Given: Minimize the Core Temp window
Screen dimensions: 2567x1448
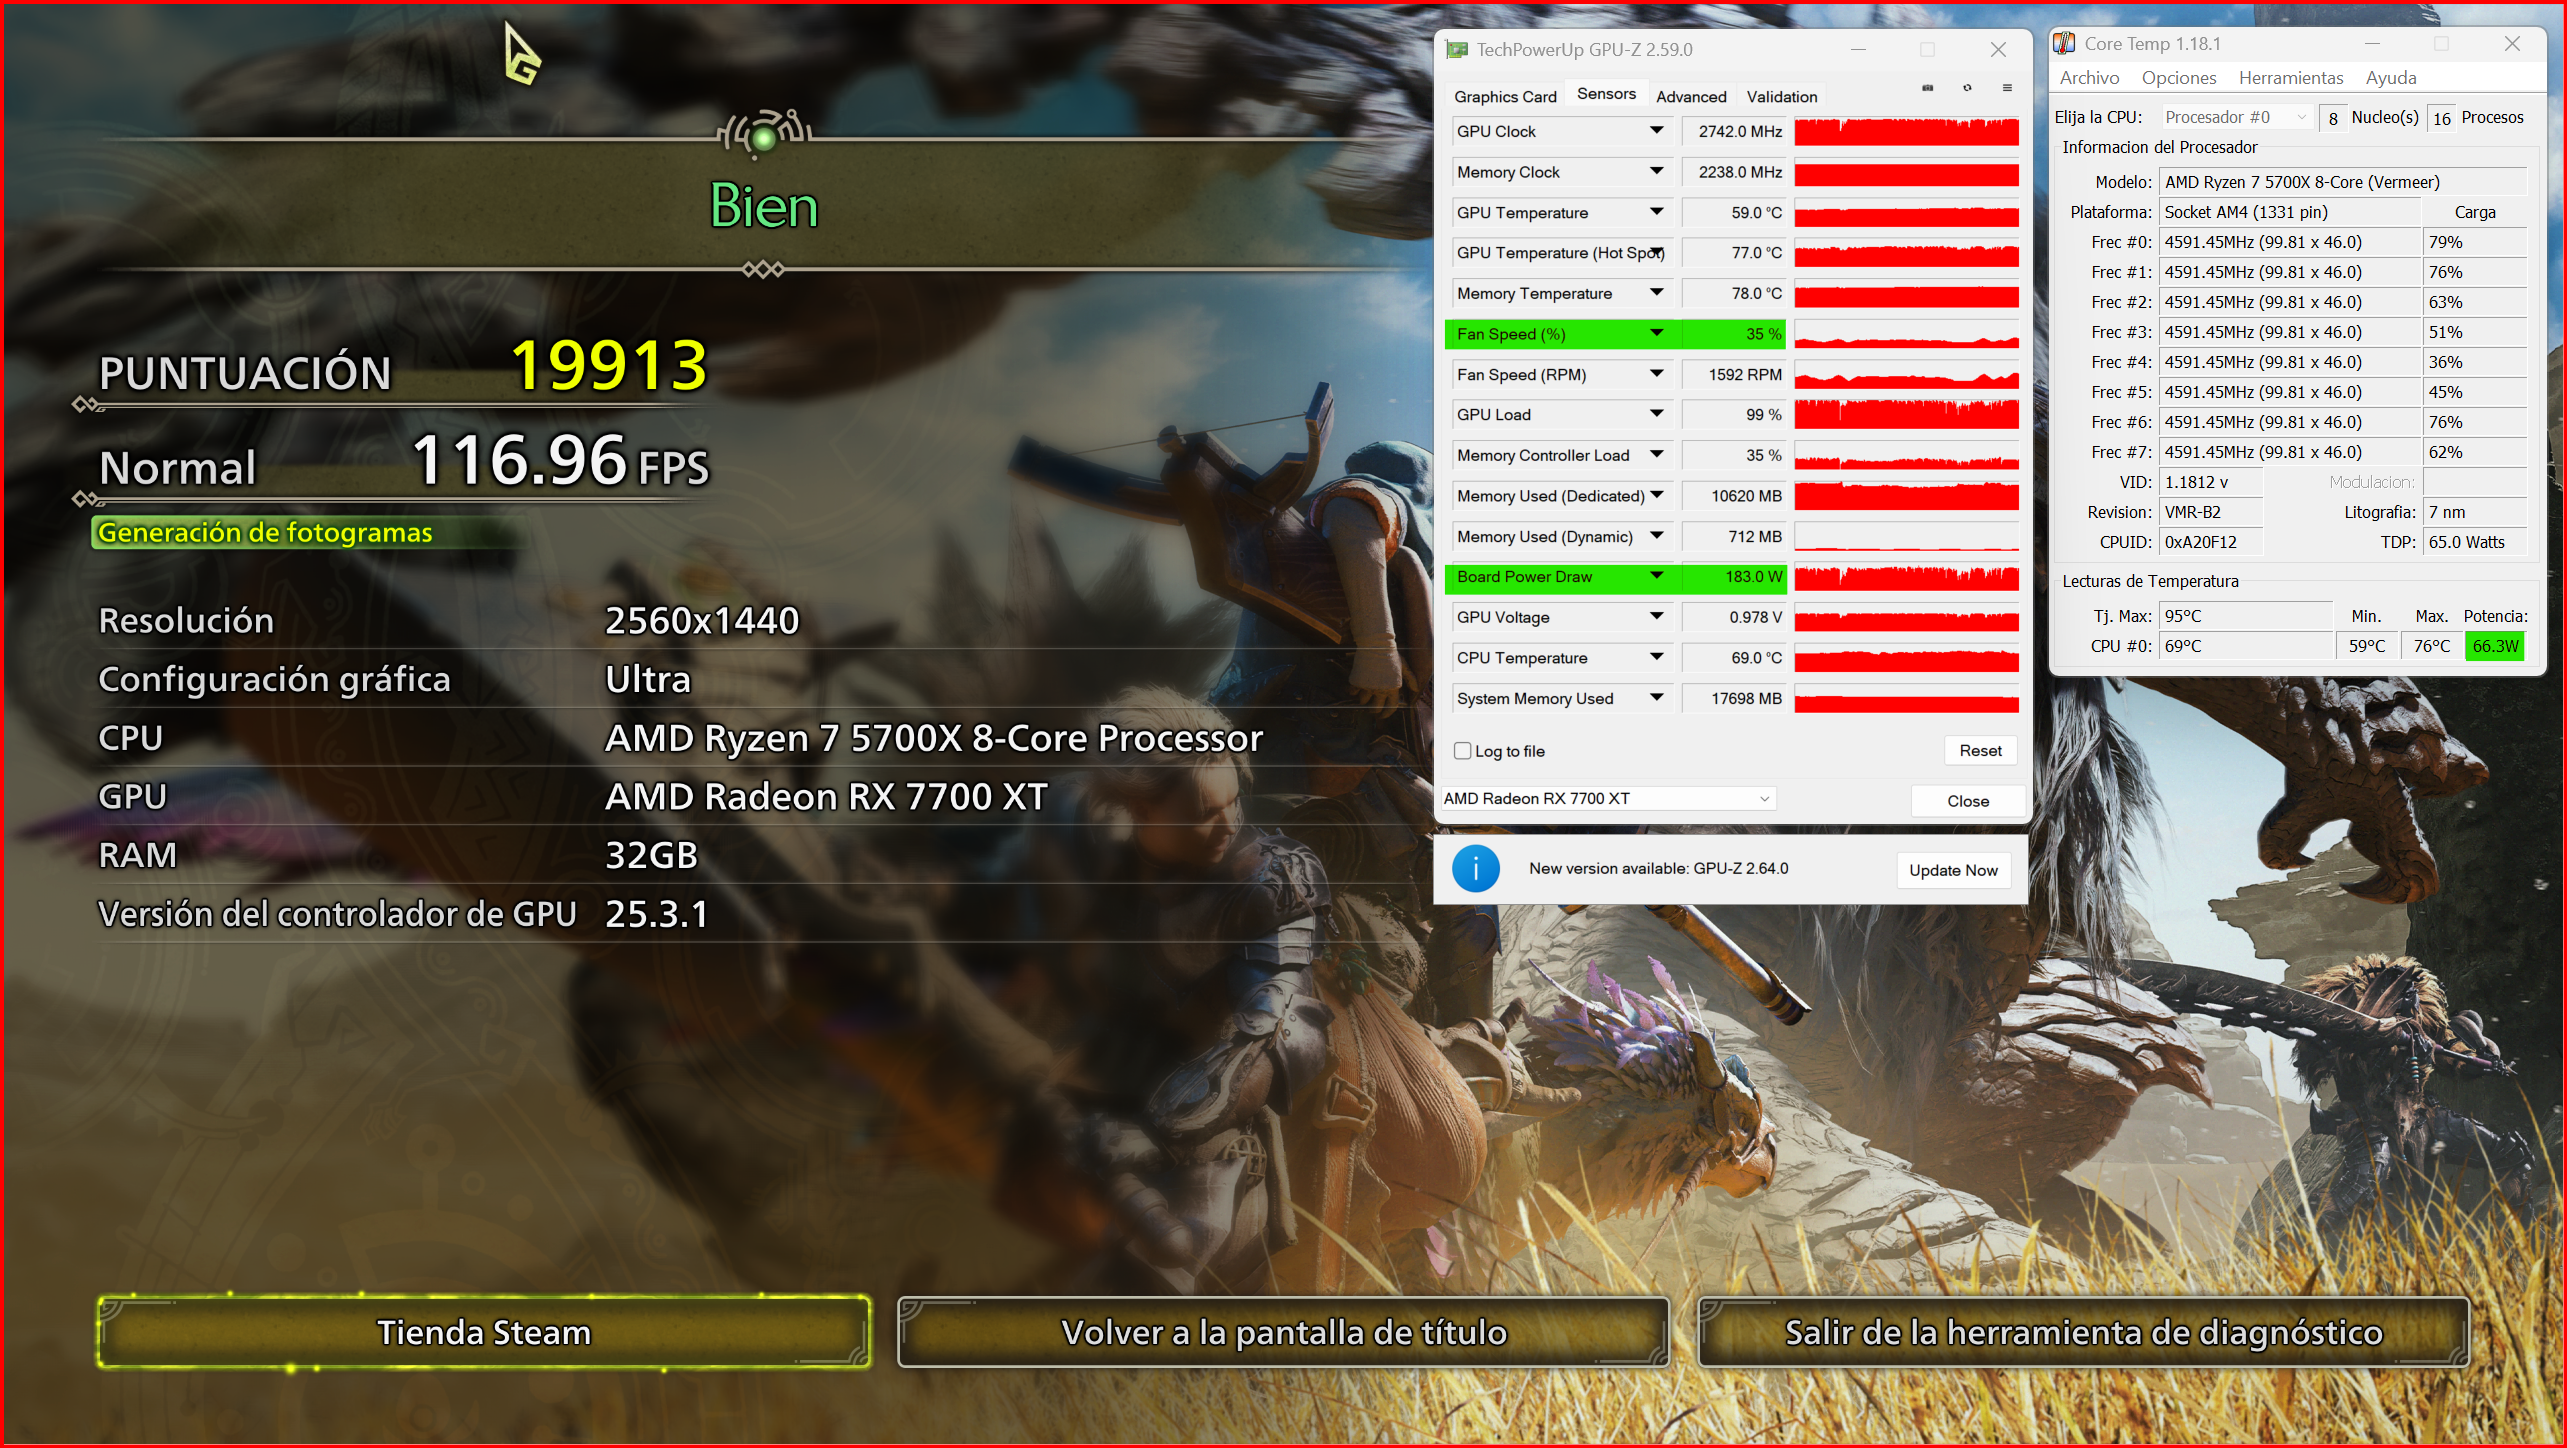Looking at the screenshot, I should (x=2371, y=44).
